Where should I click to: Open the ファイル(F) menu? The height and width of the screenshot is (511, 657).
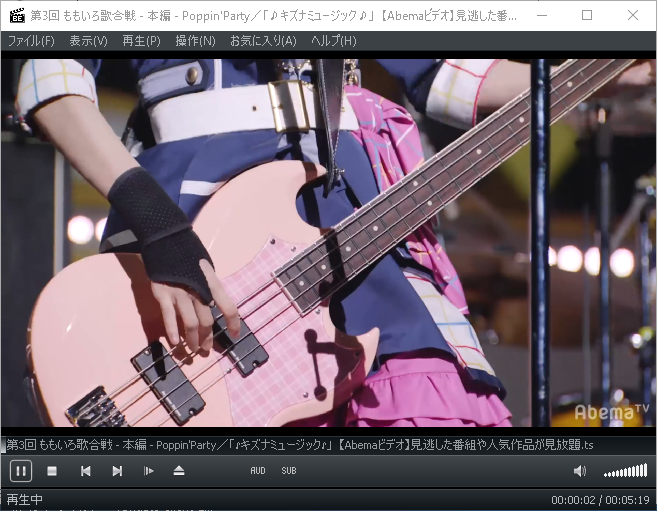point(31,41)
